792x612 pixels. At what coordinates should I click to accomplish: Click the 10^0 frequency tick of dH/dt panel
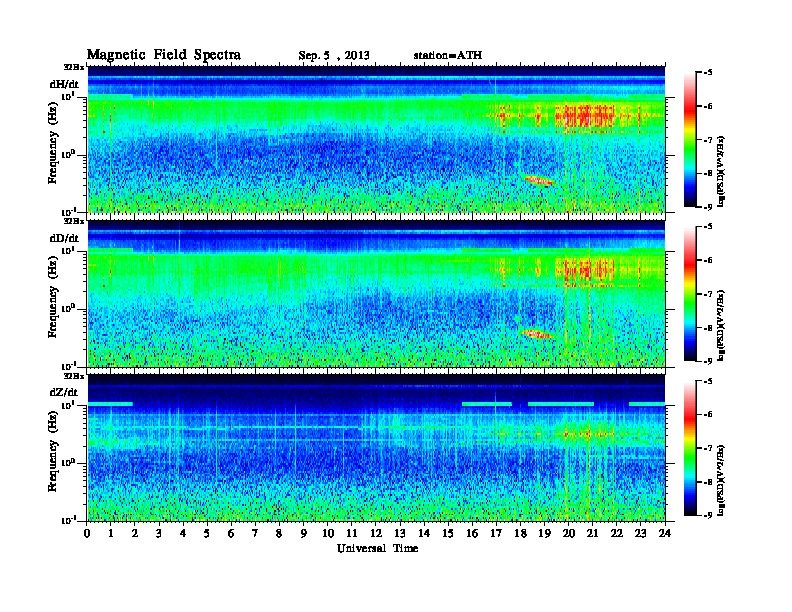68,154
